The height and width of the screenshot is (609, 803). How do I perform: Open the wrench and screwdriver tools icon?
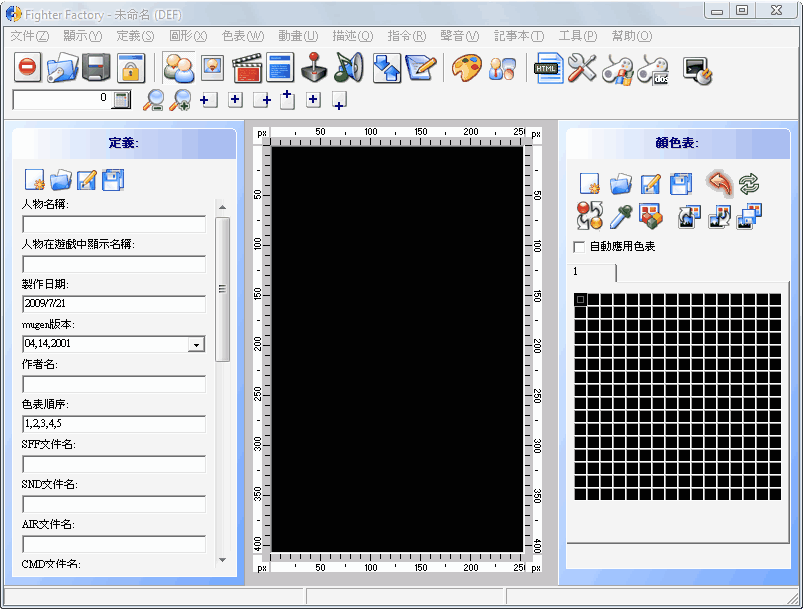(x=582, y=68)
